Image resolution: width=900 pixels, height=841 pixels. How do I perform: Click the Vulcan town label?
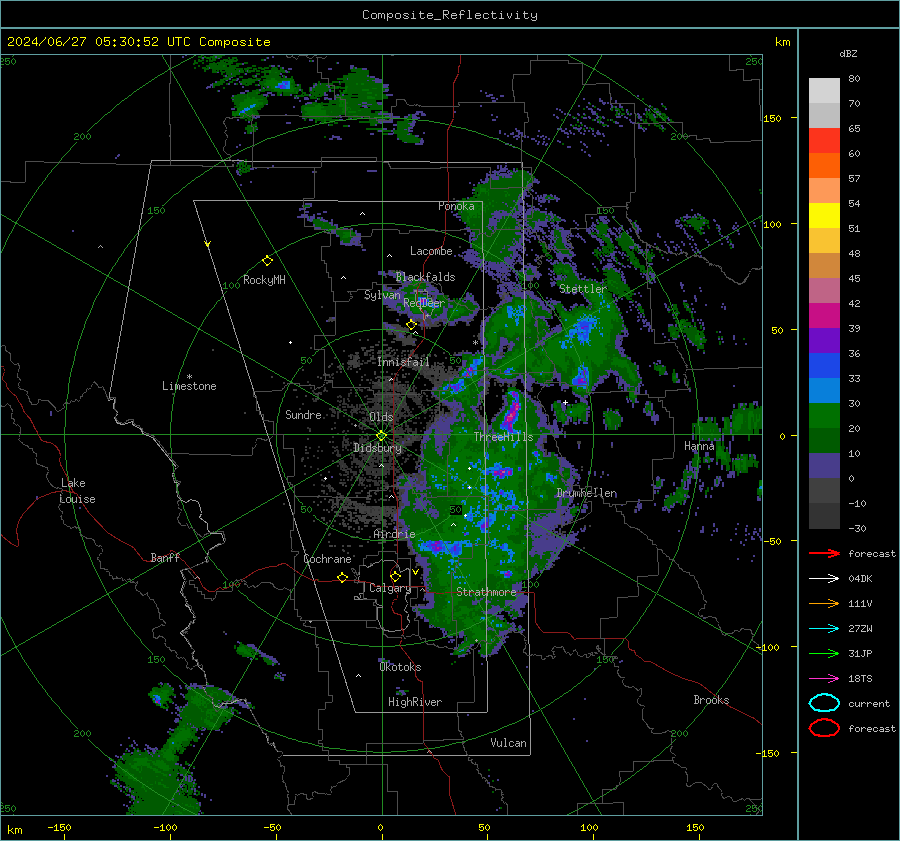pyautogui.click(x=508, y=743)
